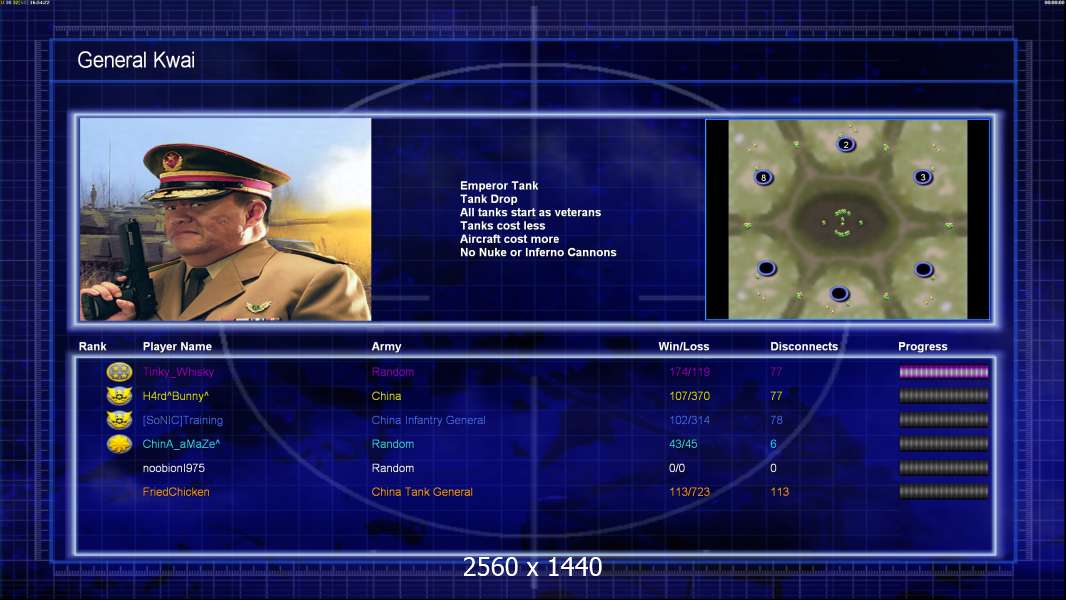Screen dimensions: 1066x600
Task: Click the Progress column header
Action: coord(923,346)
